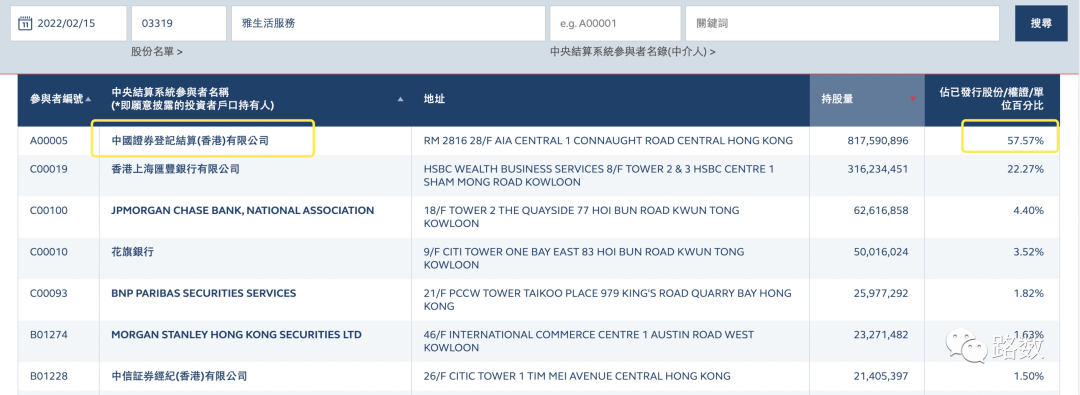
Task: Select the 2022/02/15 date field
Action: click(68, 23)
